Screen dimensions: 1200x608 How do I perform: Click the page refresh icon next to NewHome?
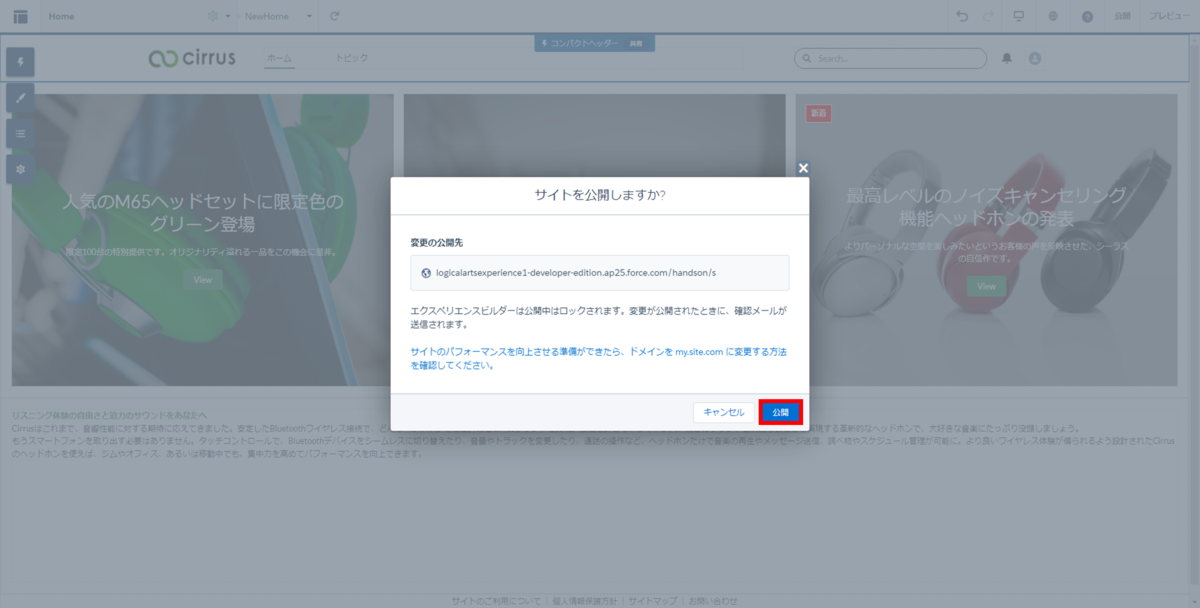333,16
